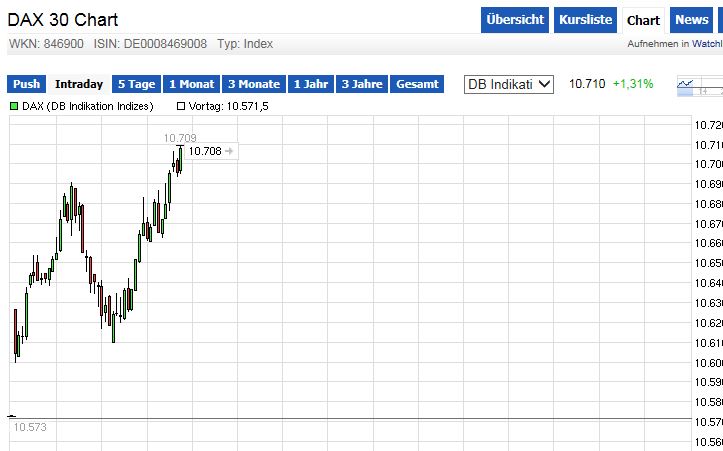Click the Typ: Index label
The width and height of the screenshot is (723, 451).
(245, 44)
